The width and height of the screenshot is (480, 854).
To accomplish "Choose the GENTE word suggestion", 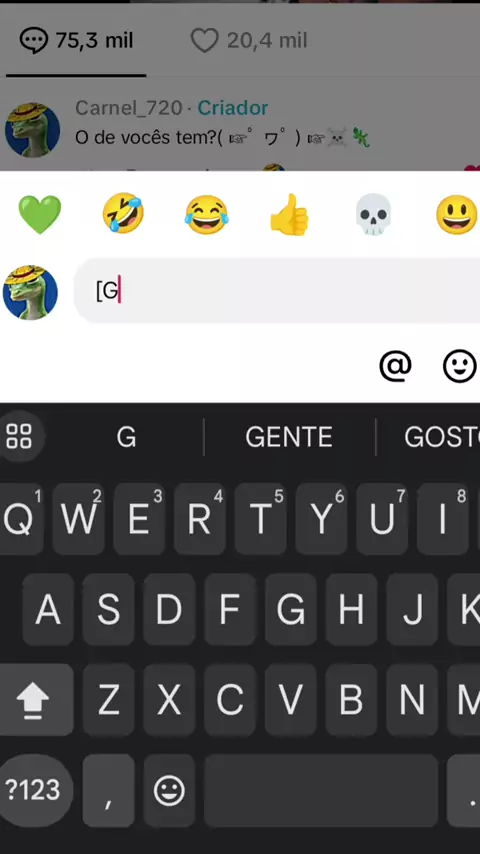I will click(289, 437).
